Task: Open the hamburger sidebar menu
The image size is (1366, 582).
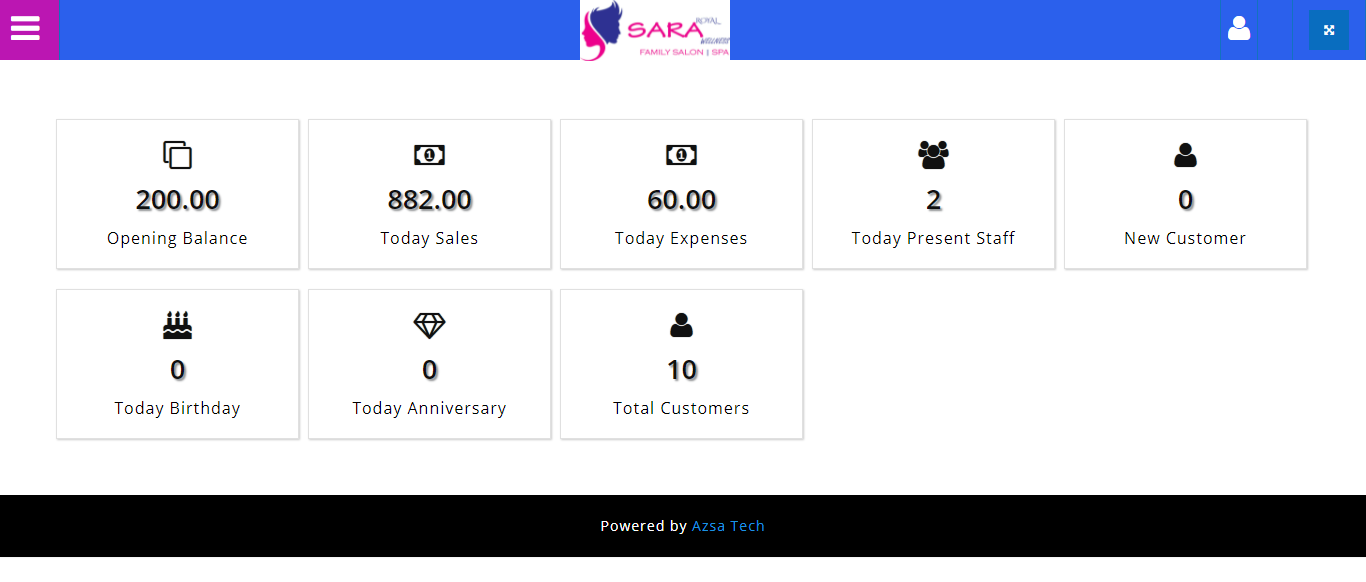Action: tap(26, 29)
